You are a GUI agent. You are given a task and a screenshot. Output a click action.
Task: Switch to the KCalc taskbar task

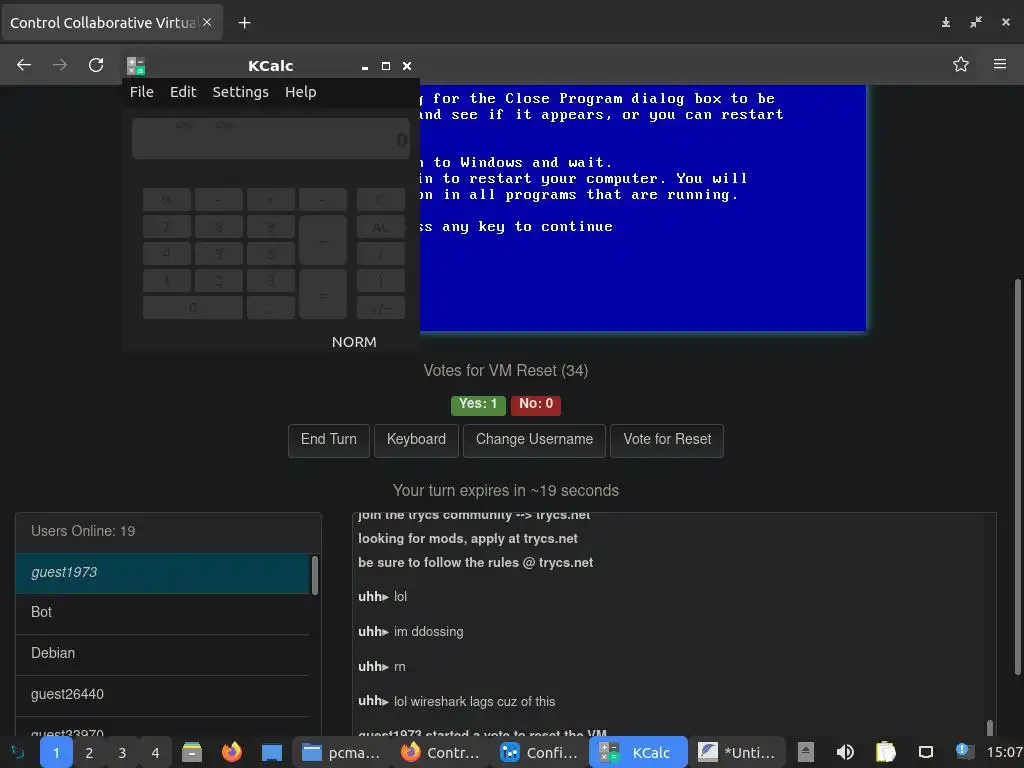[x=638, y=753]
